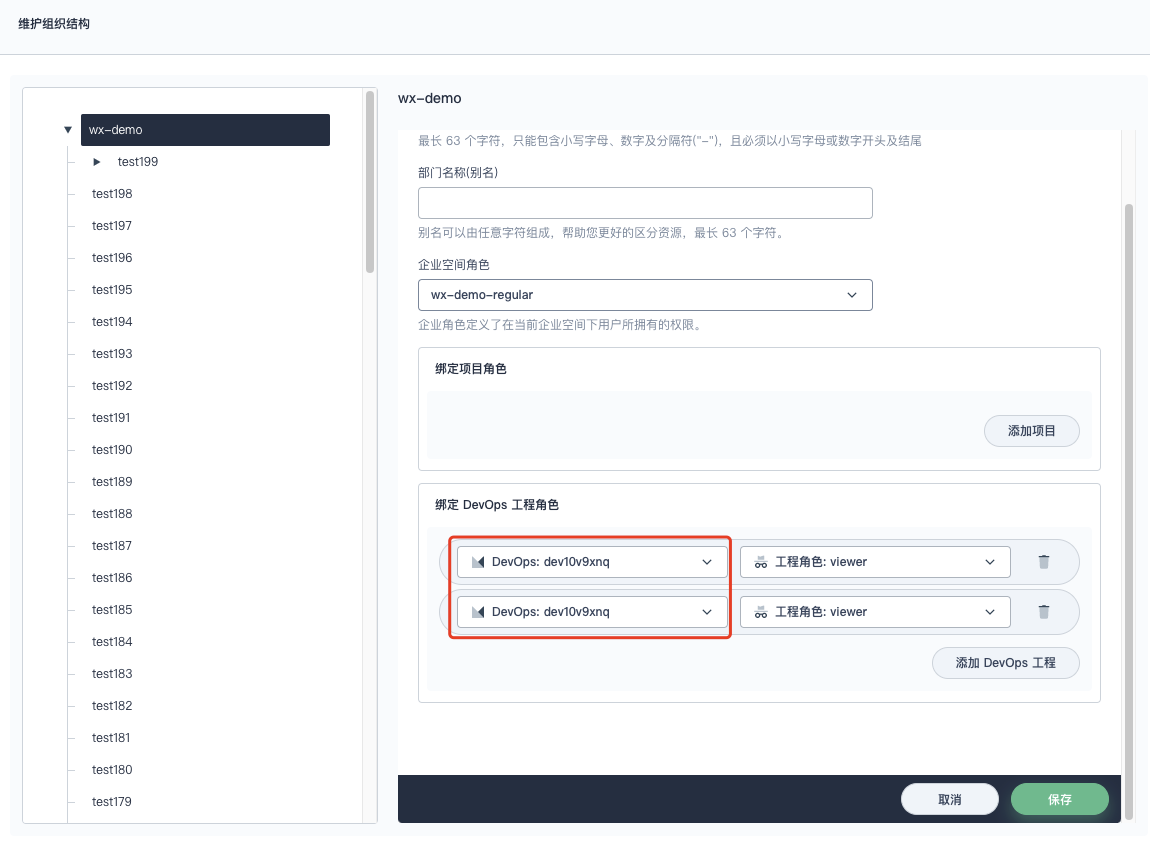Collapse the wx-demo node with its triangle icon
Screen dimensions: 1150x852
[68, 129]
